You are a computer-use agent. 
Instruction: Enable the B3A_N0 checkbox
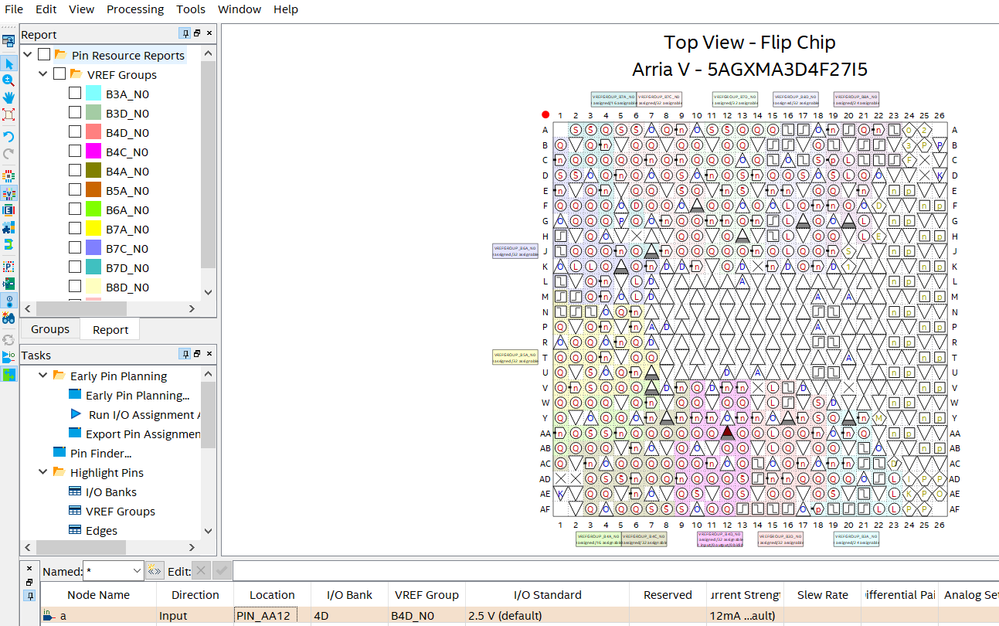point(75,93)
